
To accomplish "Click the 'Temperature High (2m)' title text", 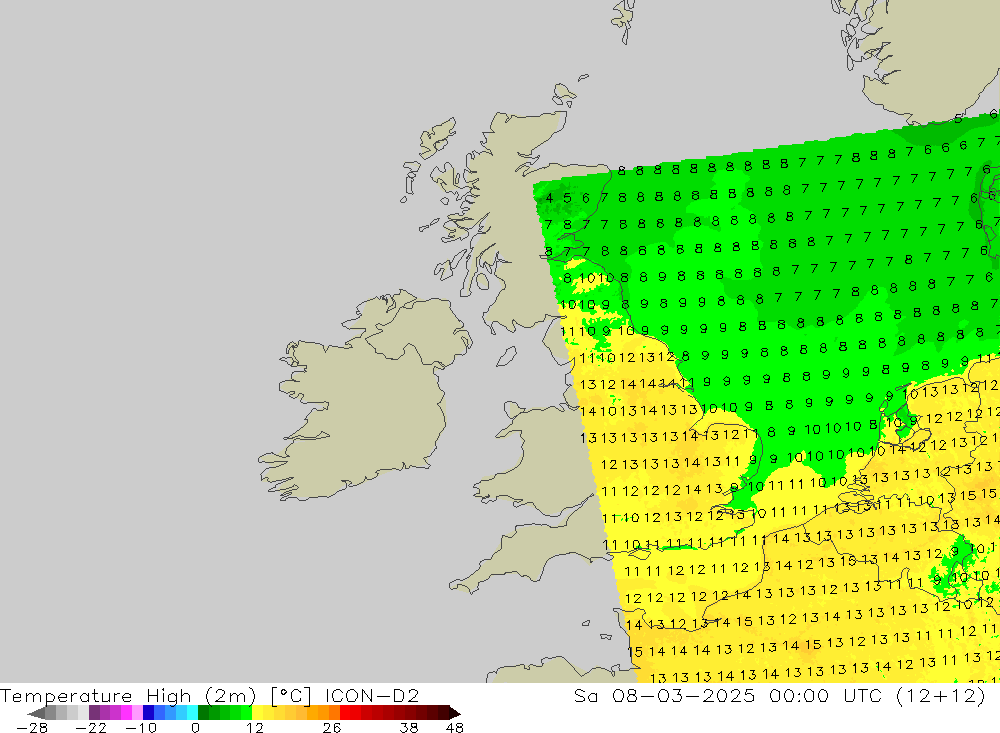I will [128, 695].
